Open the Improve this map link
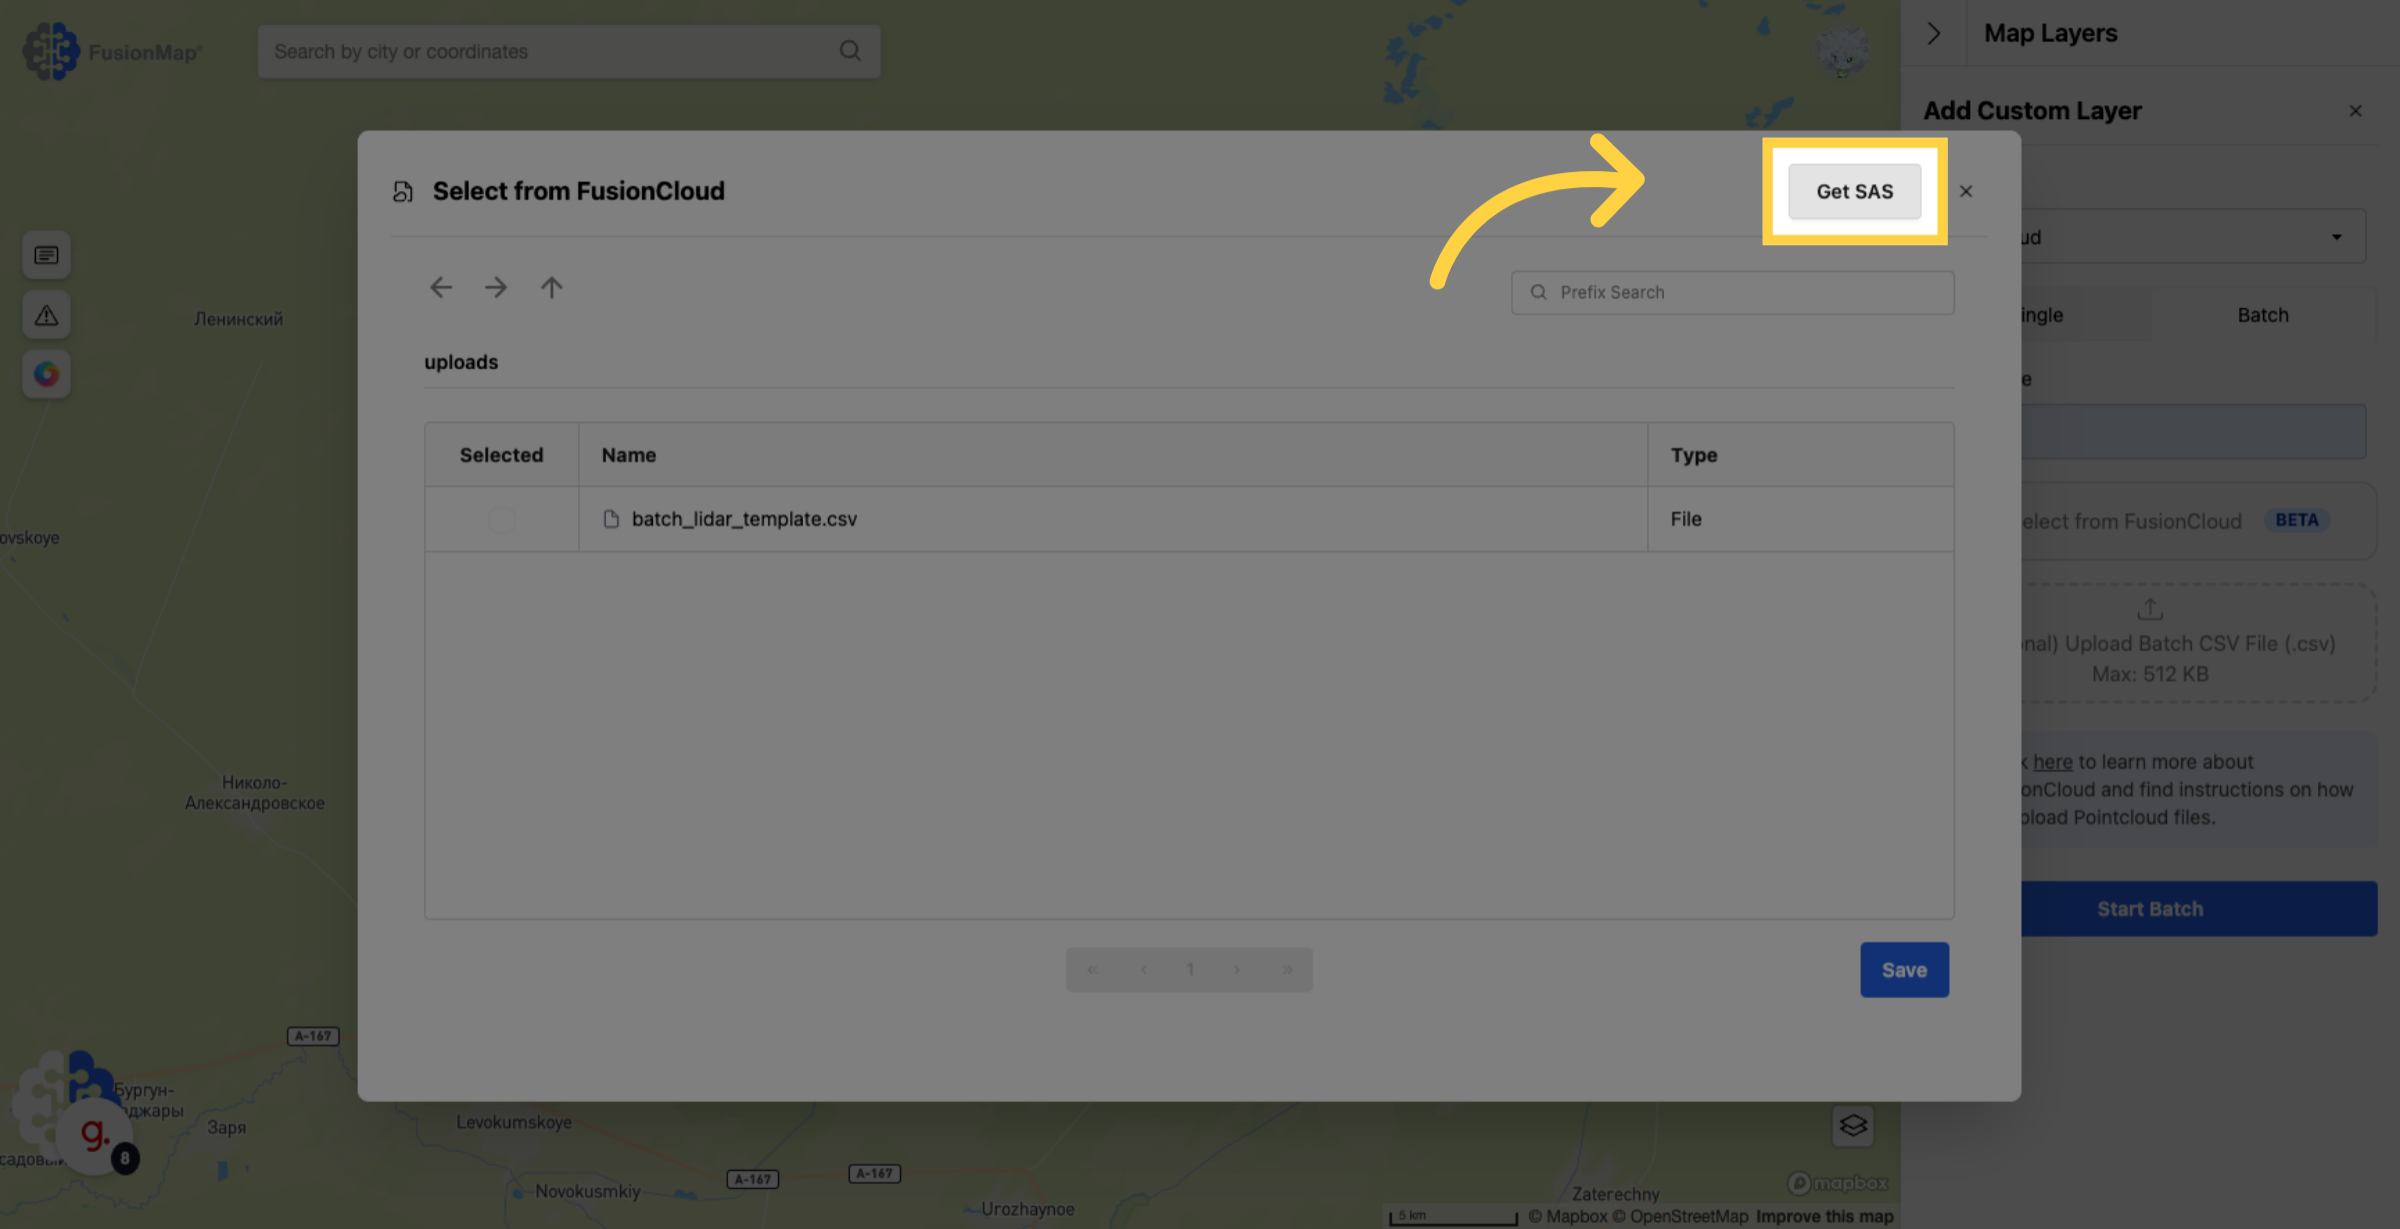 point(1824,1216)
